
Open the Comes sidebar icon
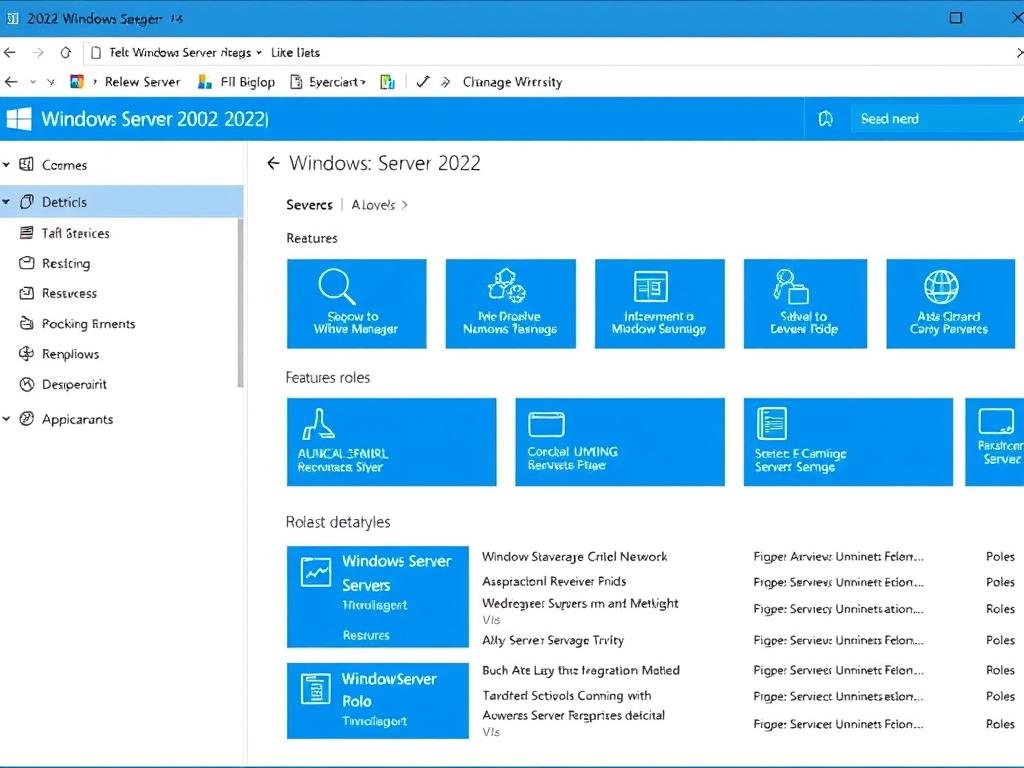click(x=26, y=165)
